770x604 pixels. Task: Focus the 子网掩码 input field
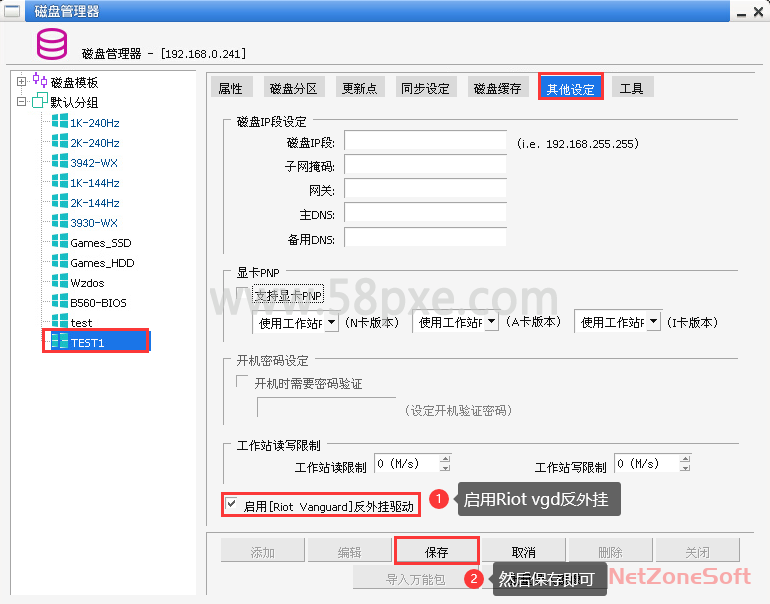[x=425, y=165]
